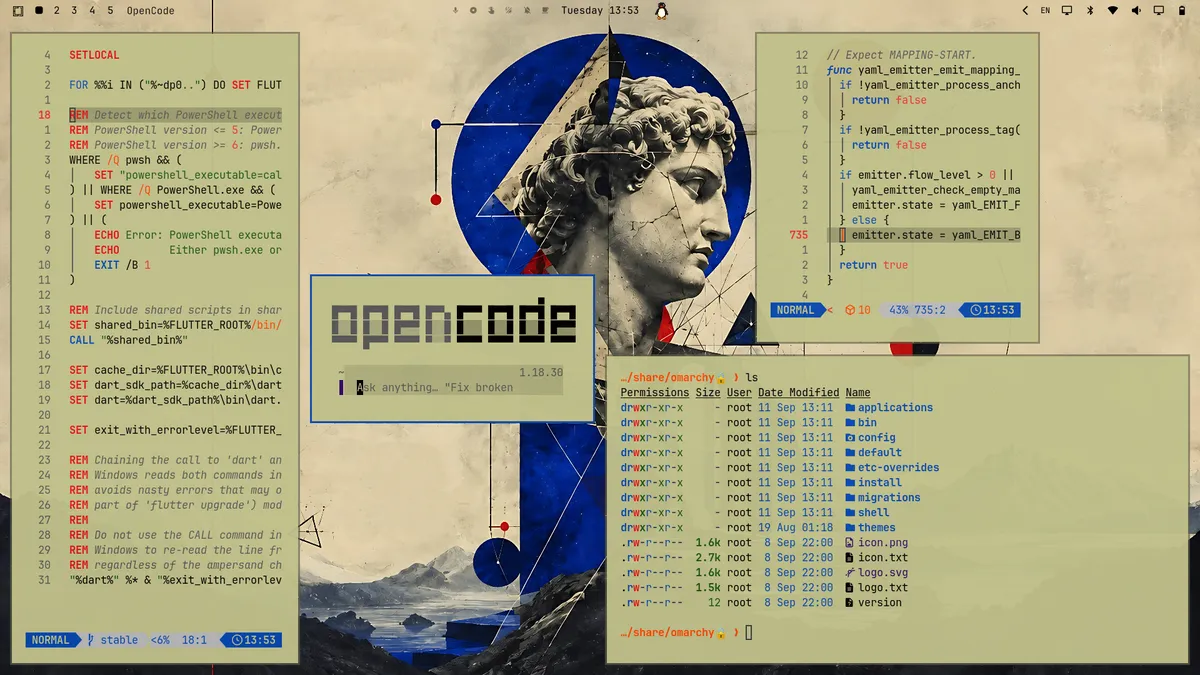Click the icon.png image file icon

[x=850, y=542]
